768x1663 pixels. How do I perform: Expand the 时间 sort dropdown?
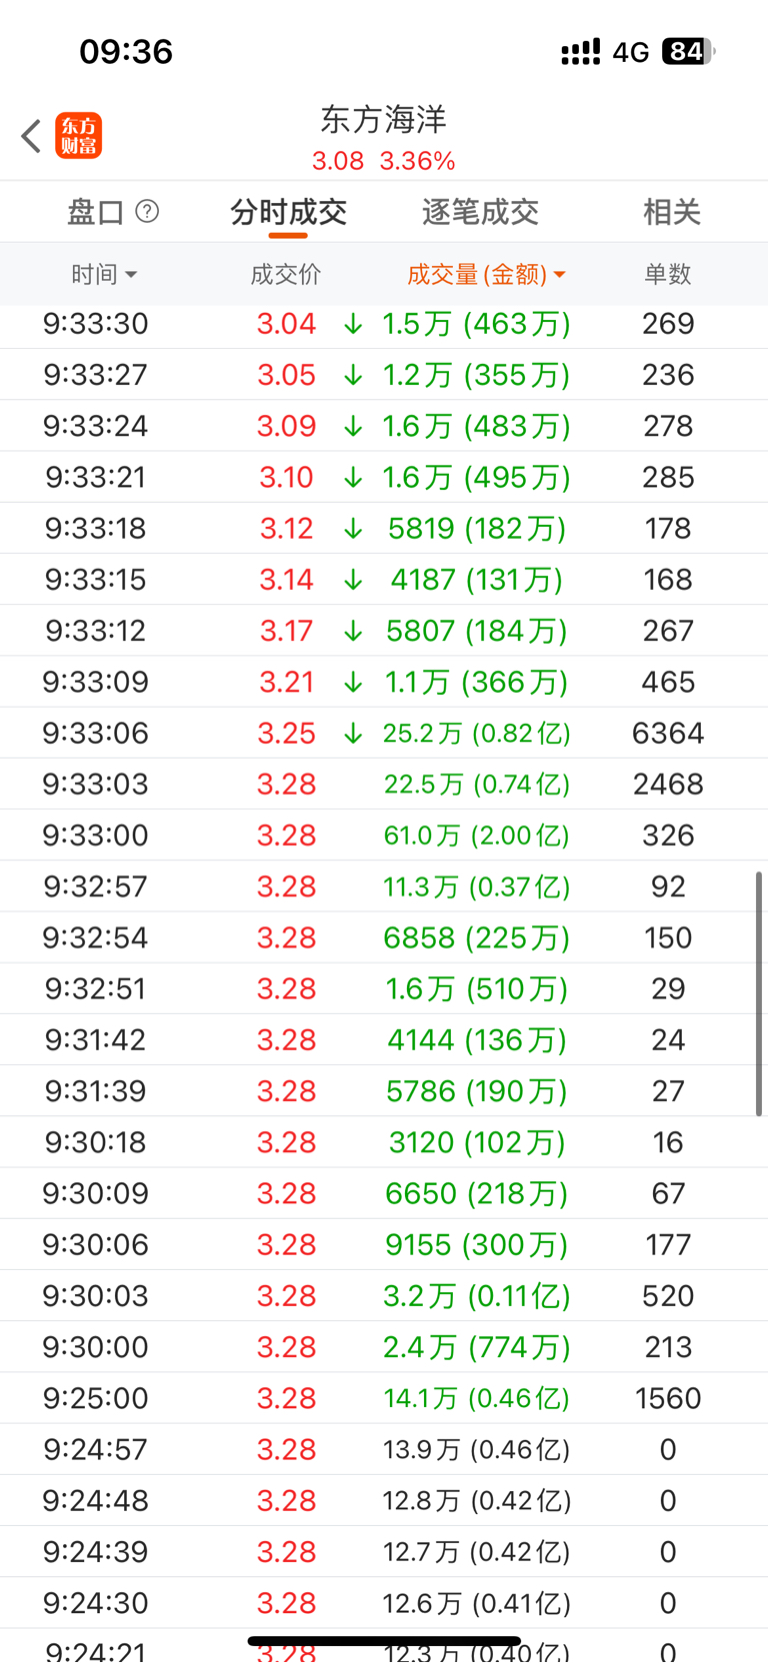(x=104, y=274)
